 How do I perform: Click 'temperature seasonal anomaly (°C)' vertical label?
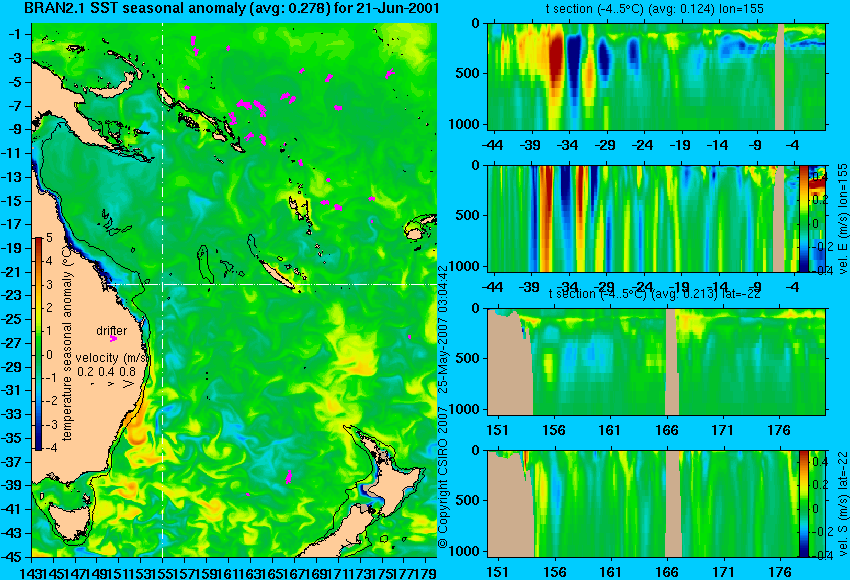pyautogui.click(x=67, y=343)
